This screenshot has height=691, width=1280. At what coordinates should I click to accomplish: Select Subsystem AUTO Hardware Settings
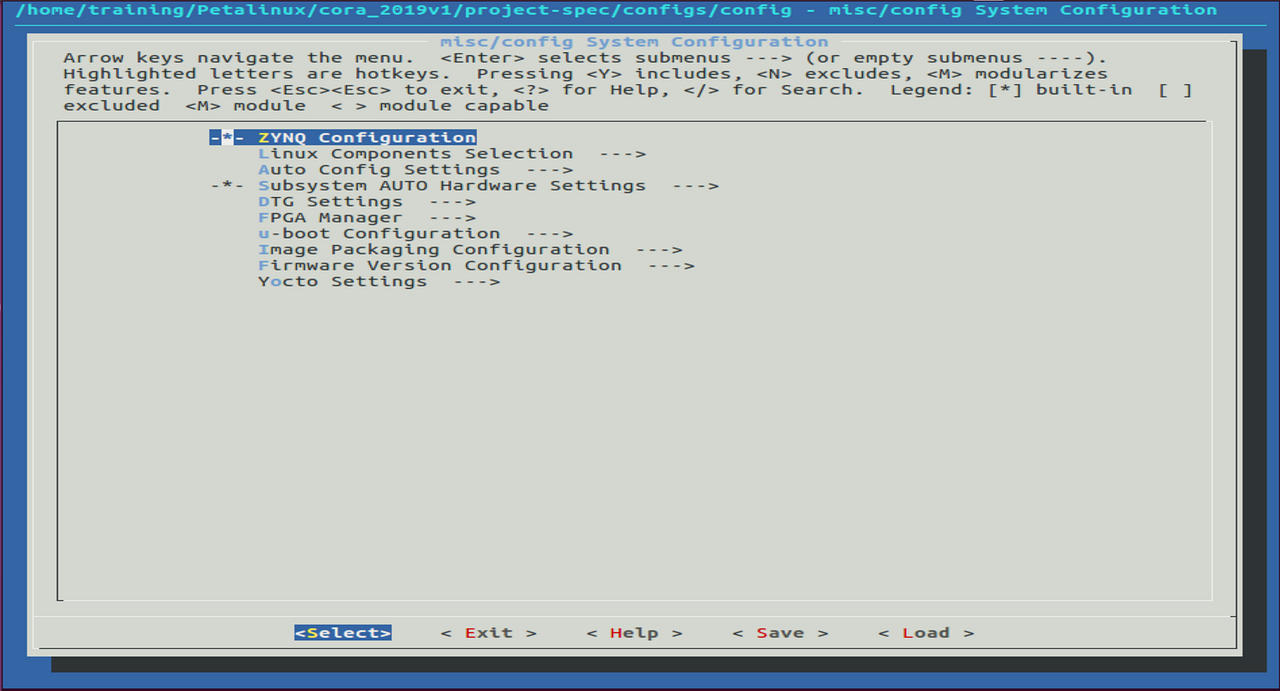tap(450, 185)
